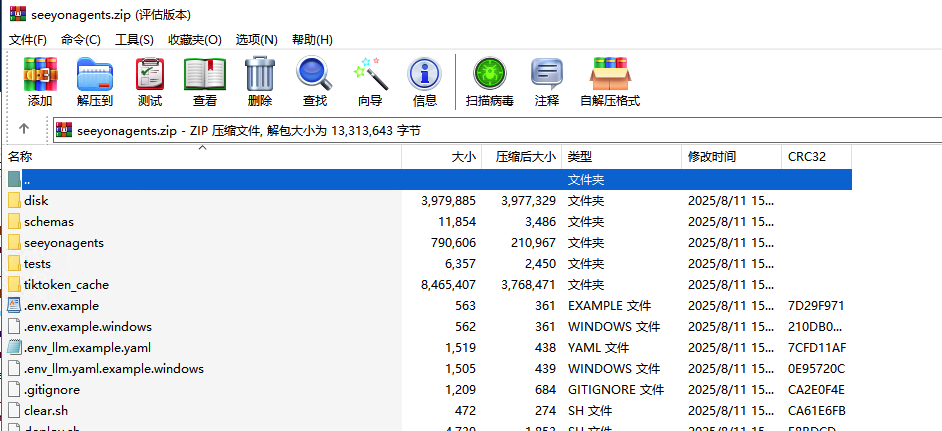Select the .env.example file name

[61, 305]
